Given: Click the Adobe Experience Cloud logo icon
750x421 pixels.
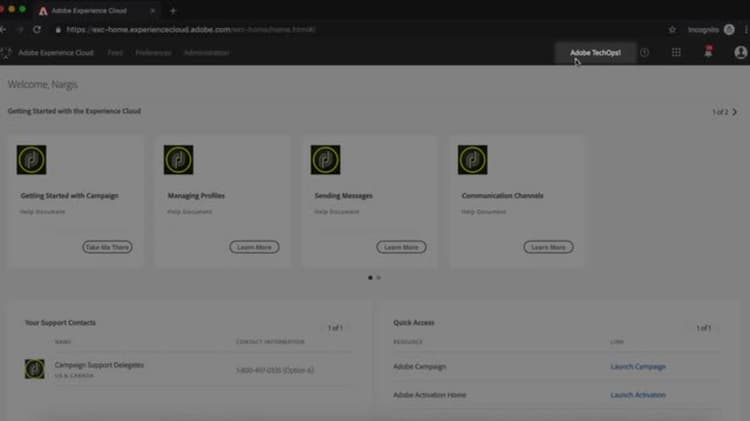Looking at the screenshot, I should [6, 53].
